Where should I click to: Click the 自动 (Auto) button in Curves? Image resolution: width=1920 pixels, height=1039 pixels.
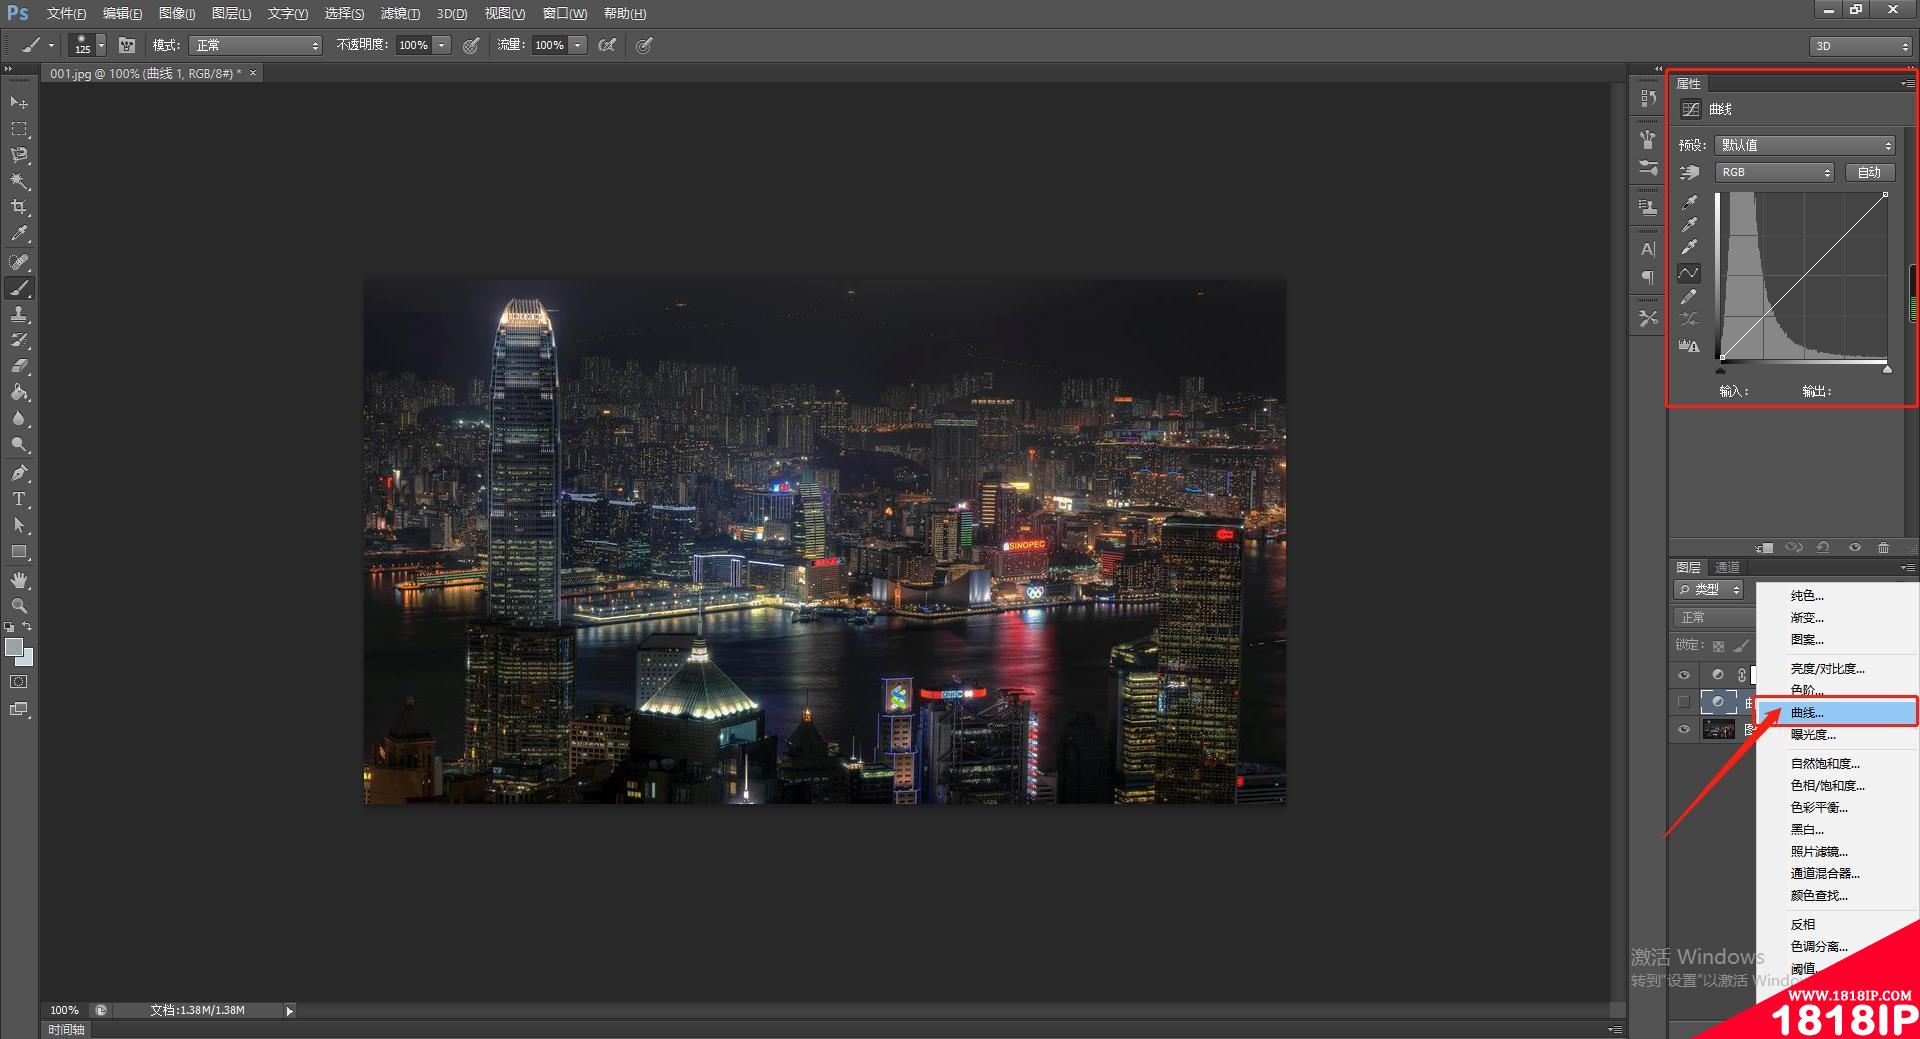click(x=1869, y=172)
